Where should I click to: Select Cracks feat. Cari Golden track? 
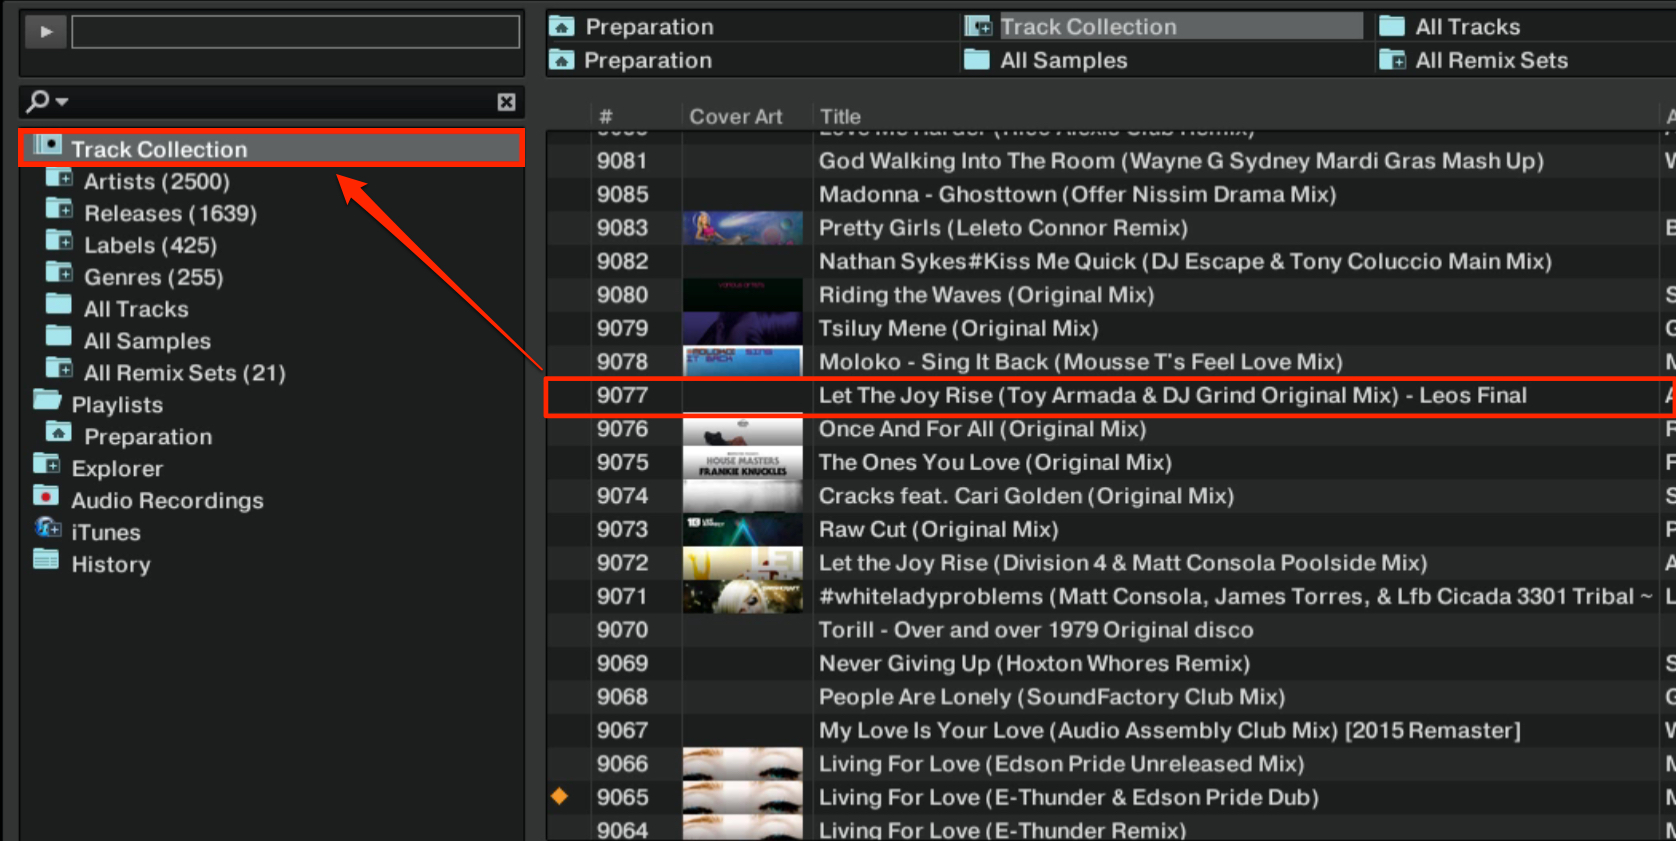(x=1026, y=496)
